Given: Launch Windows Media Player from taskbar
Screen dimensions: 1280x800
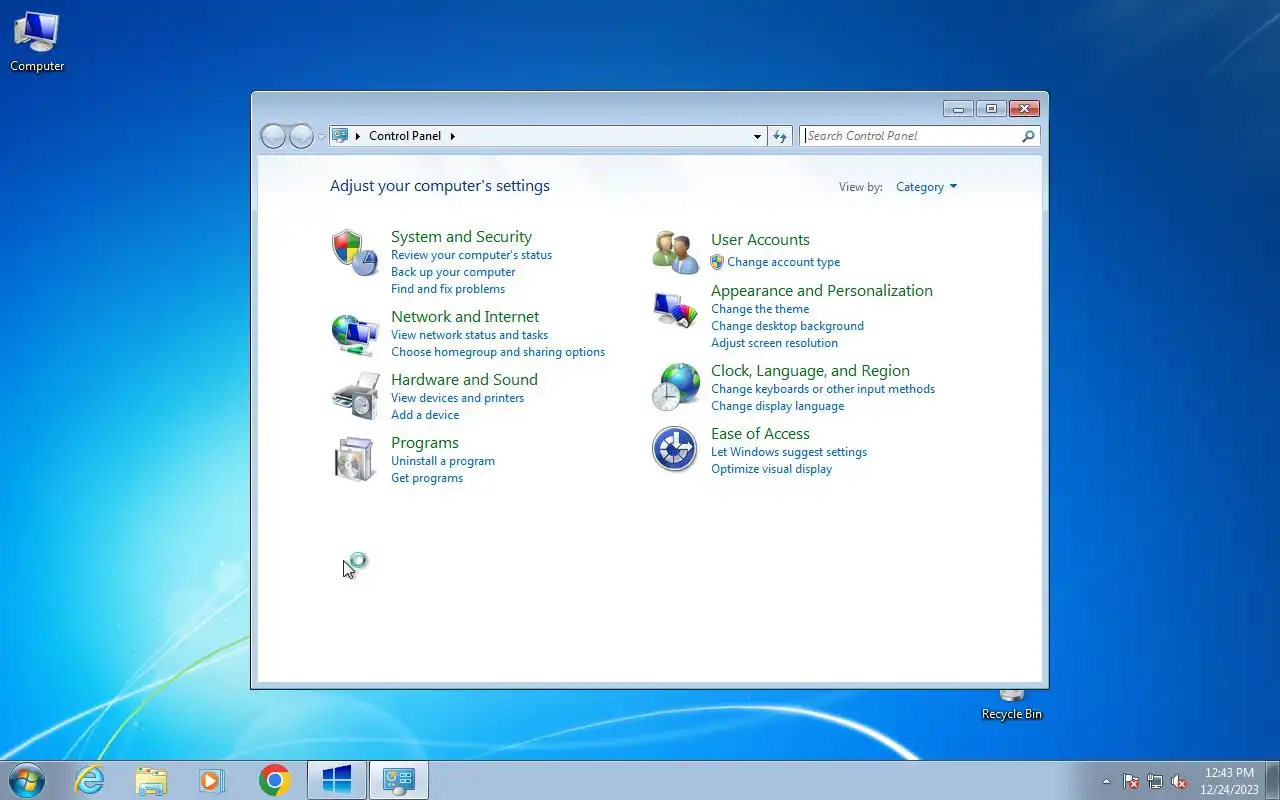Looking at the screenshot, I should [x=212, y=780].
